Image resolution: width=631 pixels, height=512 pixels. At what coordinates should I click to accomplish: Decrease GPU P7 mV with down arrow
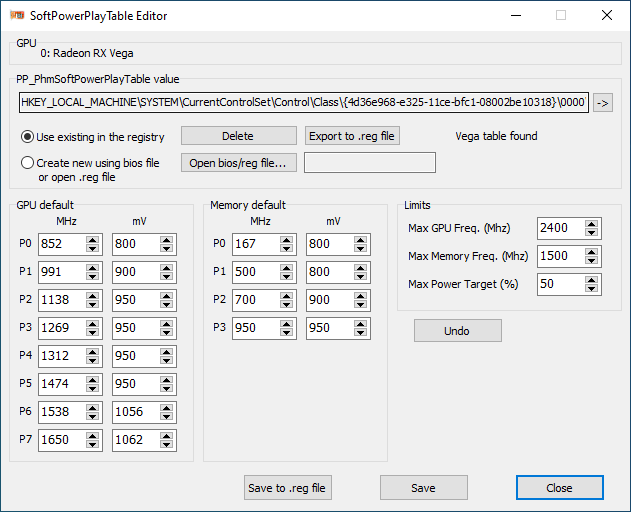[x=167, y=444]
